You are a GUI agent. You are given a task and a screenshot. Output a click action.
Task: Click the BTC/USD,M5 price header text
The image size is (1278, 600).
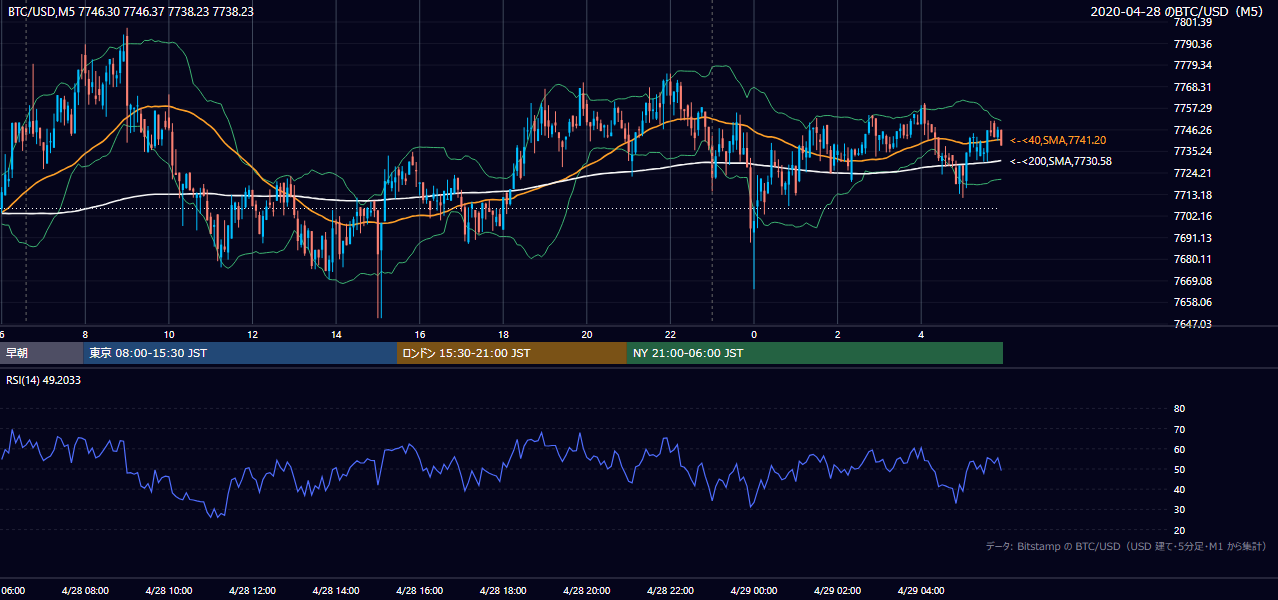[x=131, y=12]
